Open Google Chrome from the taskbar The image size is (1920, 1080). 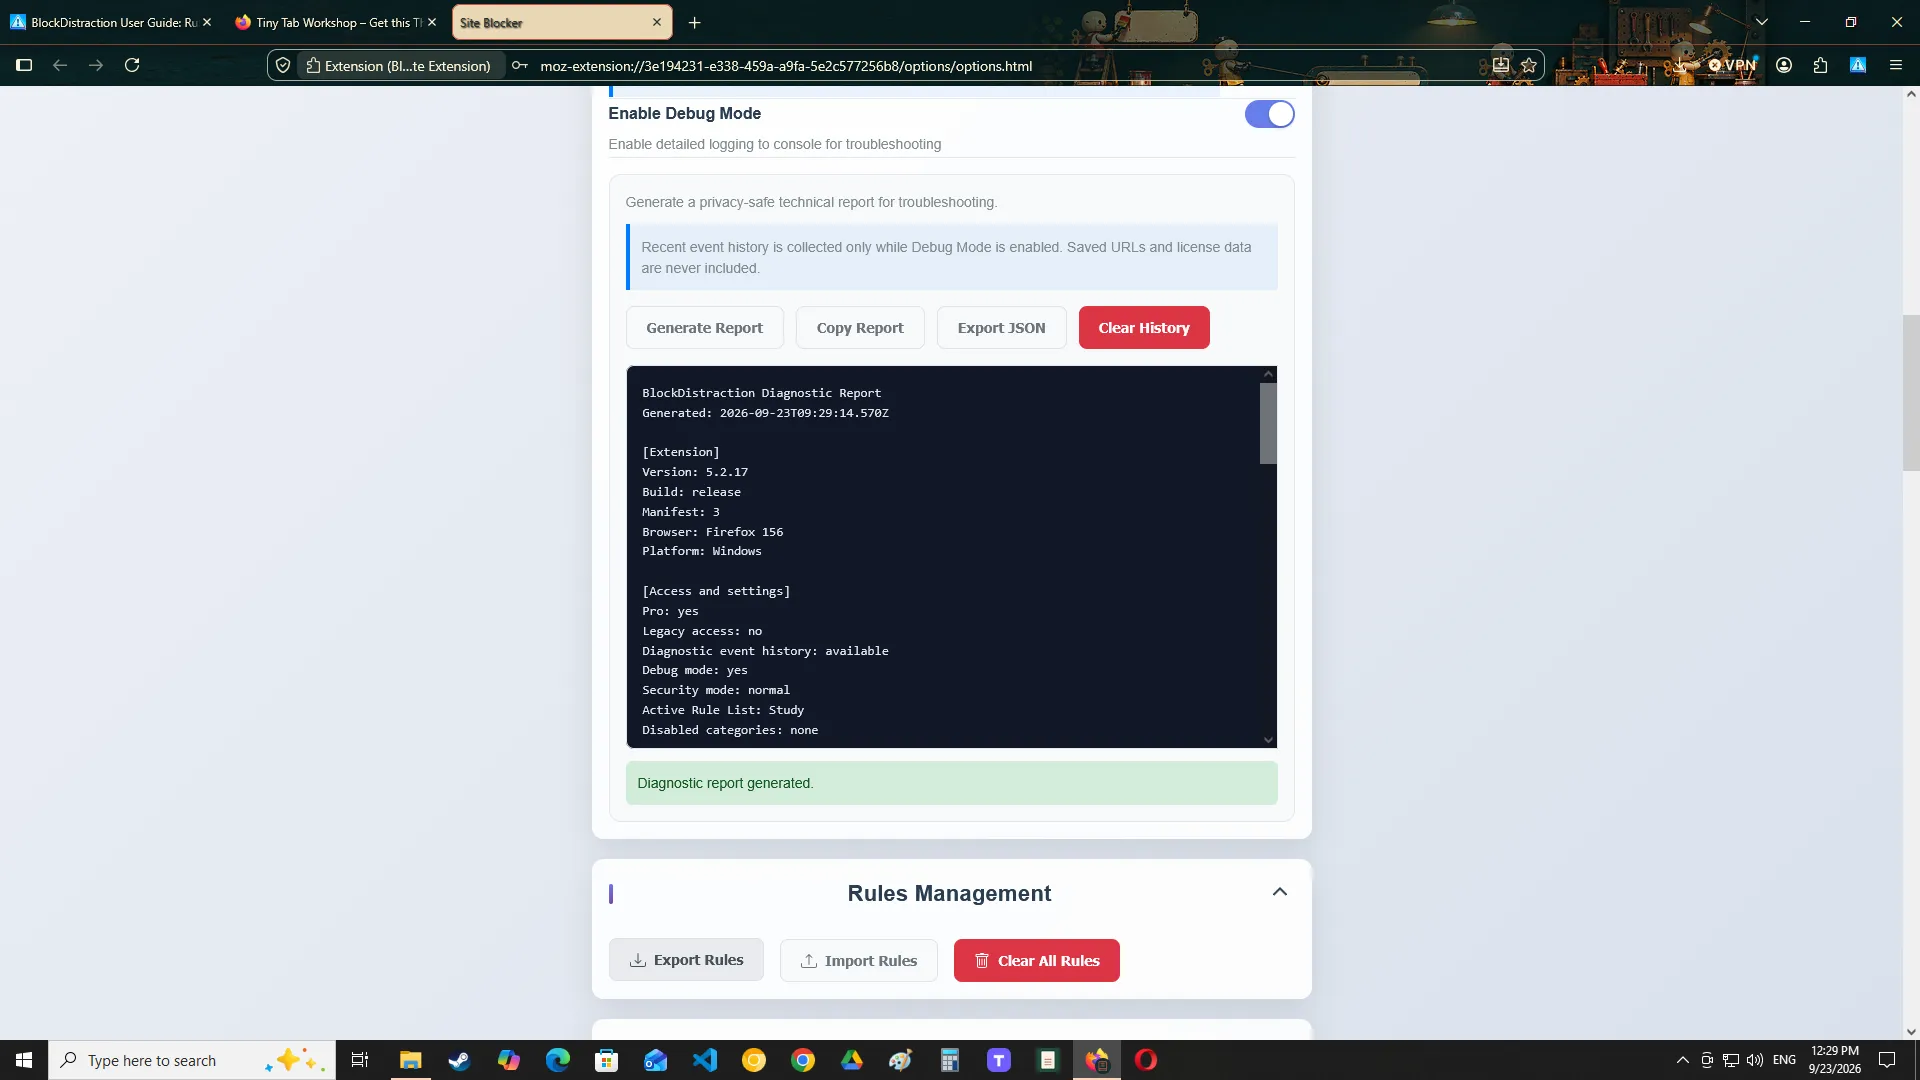coord(803,1060)
